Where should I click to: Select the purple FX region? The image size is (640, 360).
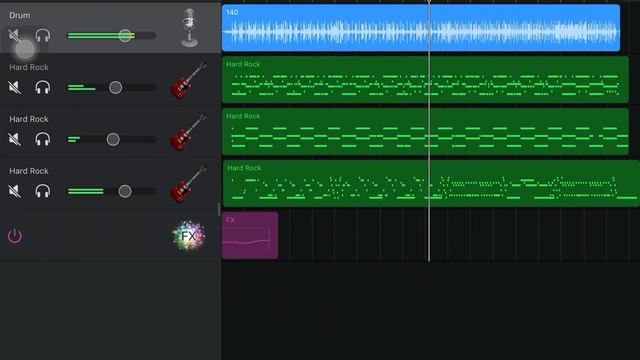click(250, 235)
